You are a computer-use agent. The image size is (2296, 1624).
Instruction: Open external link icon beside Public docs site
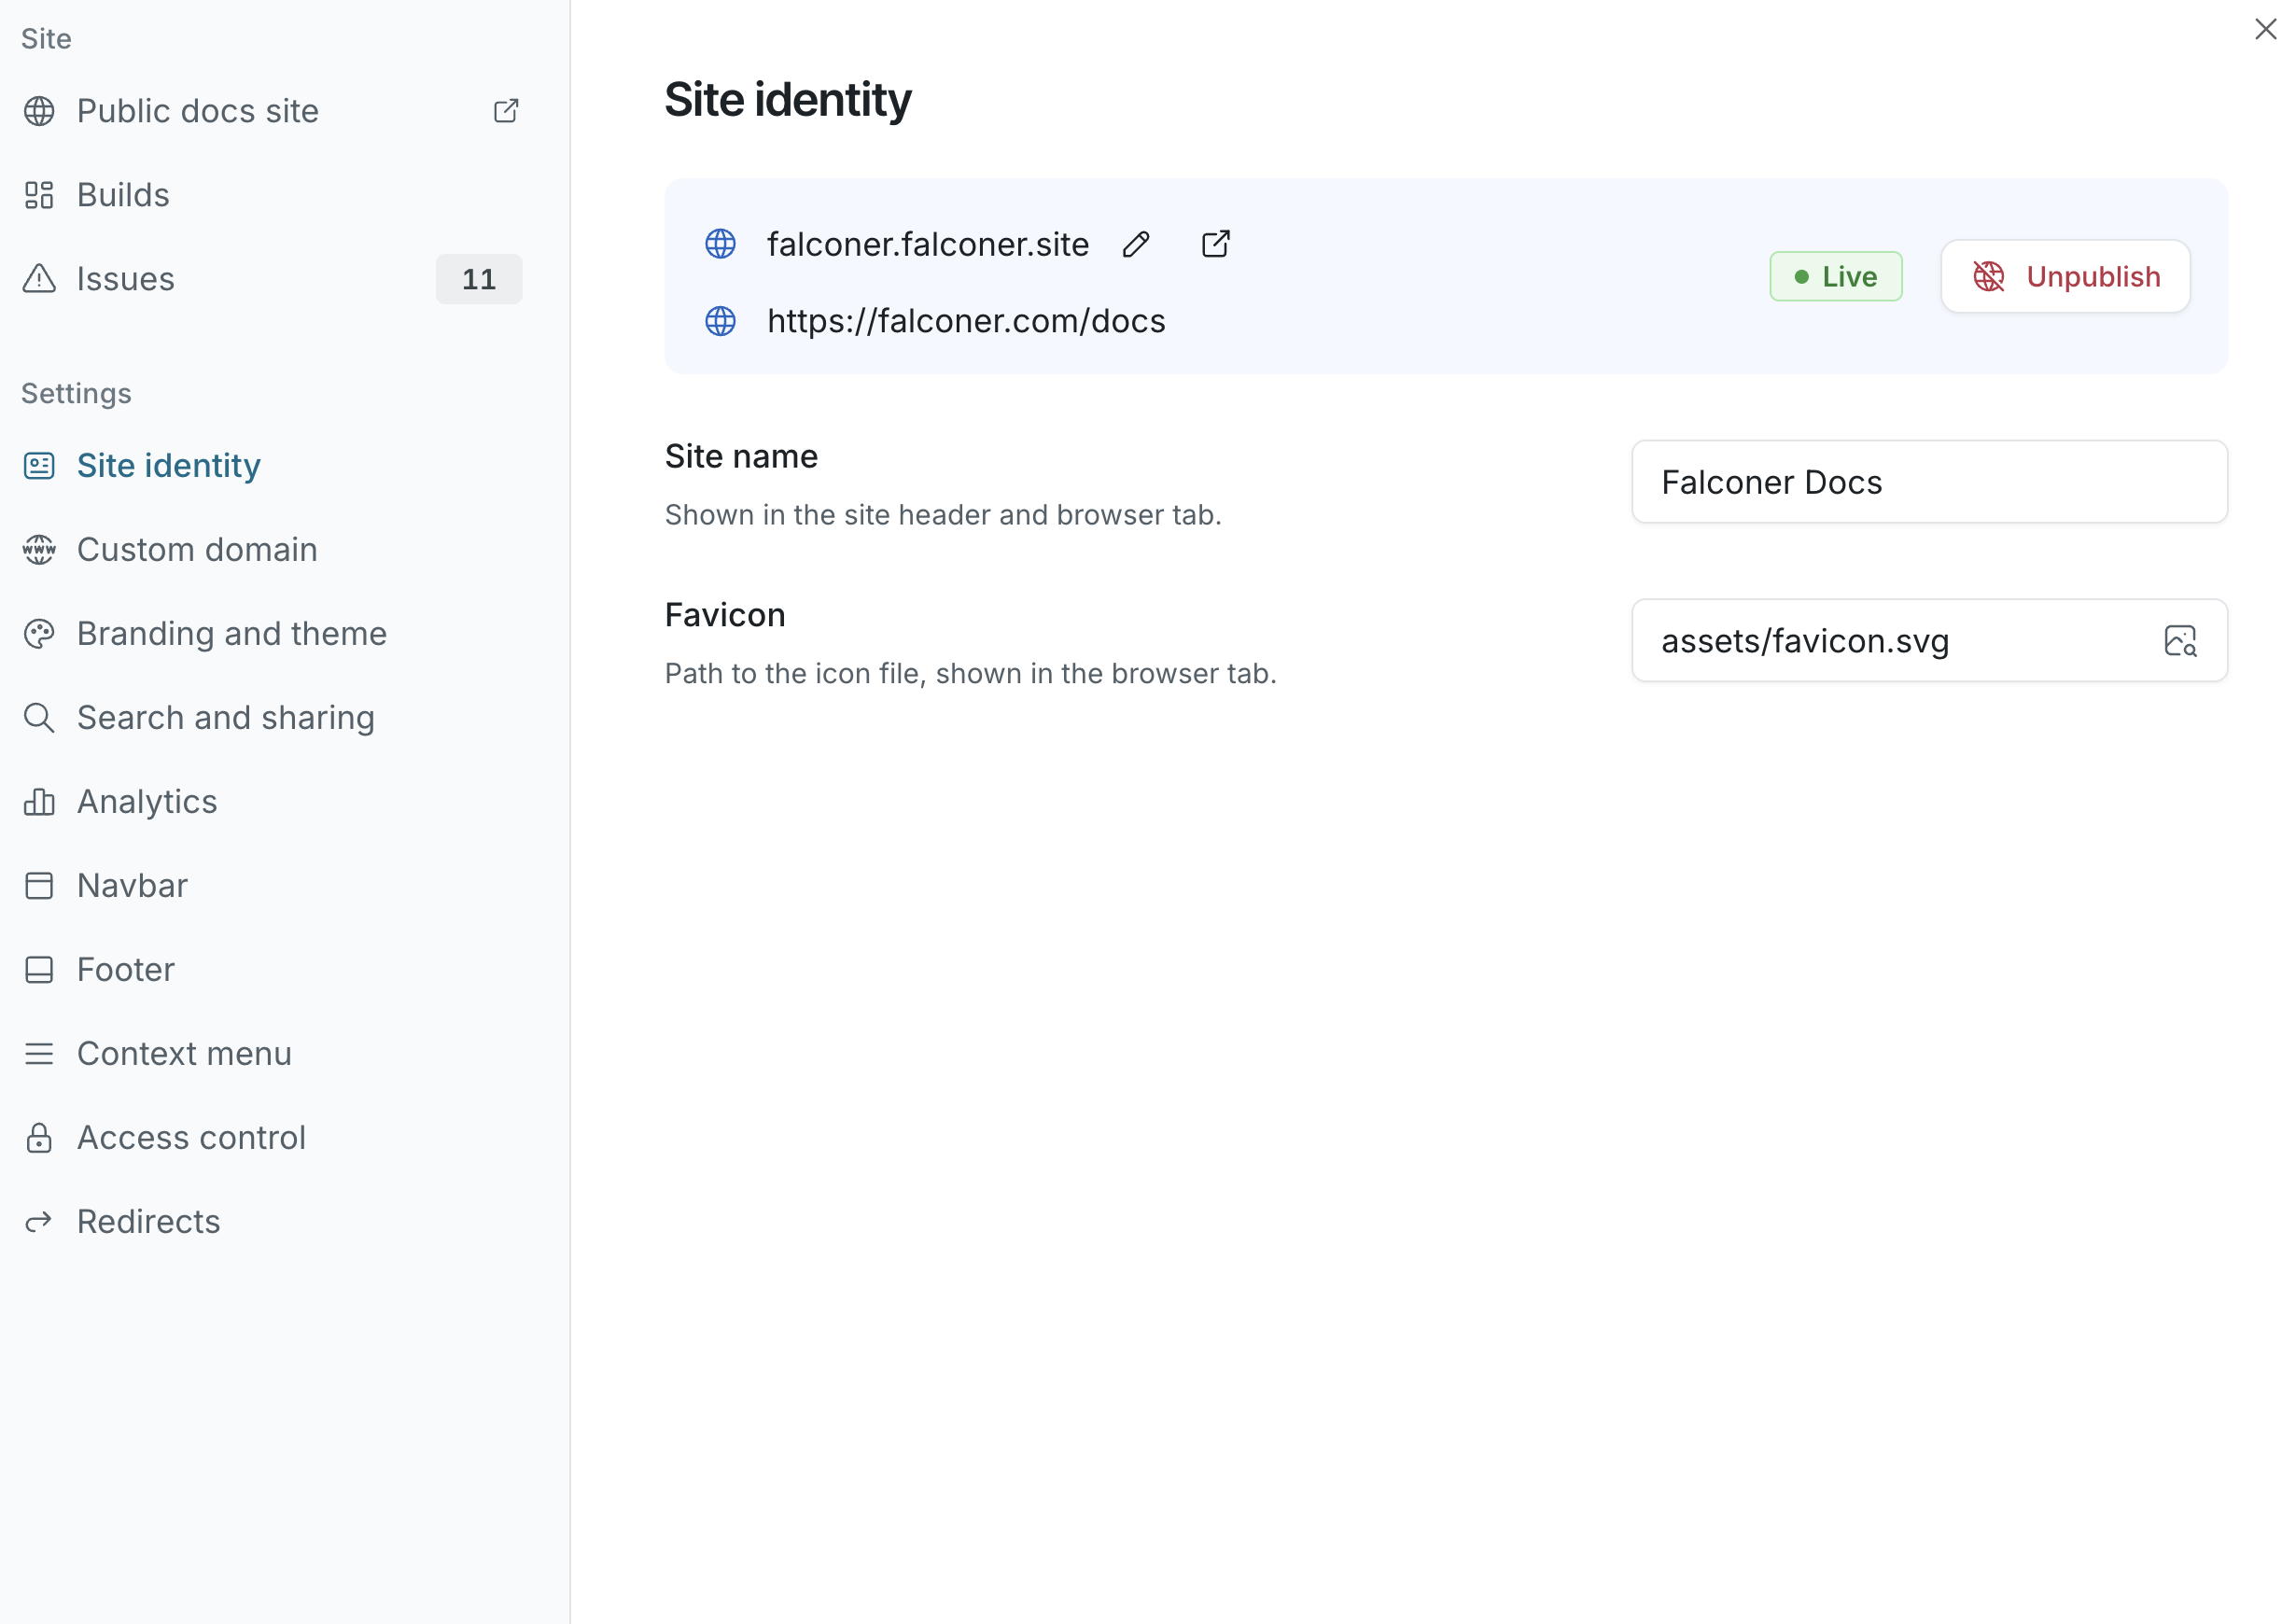(x=506, y=111)
